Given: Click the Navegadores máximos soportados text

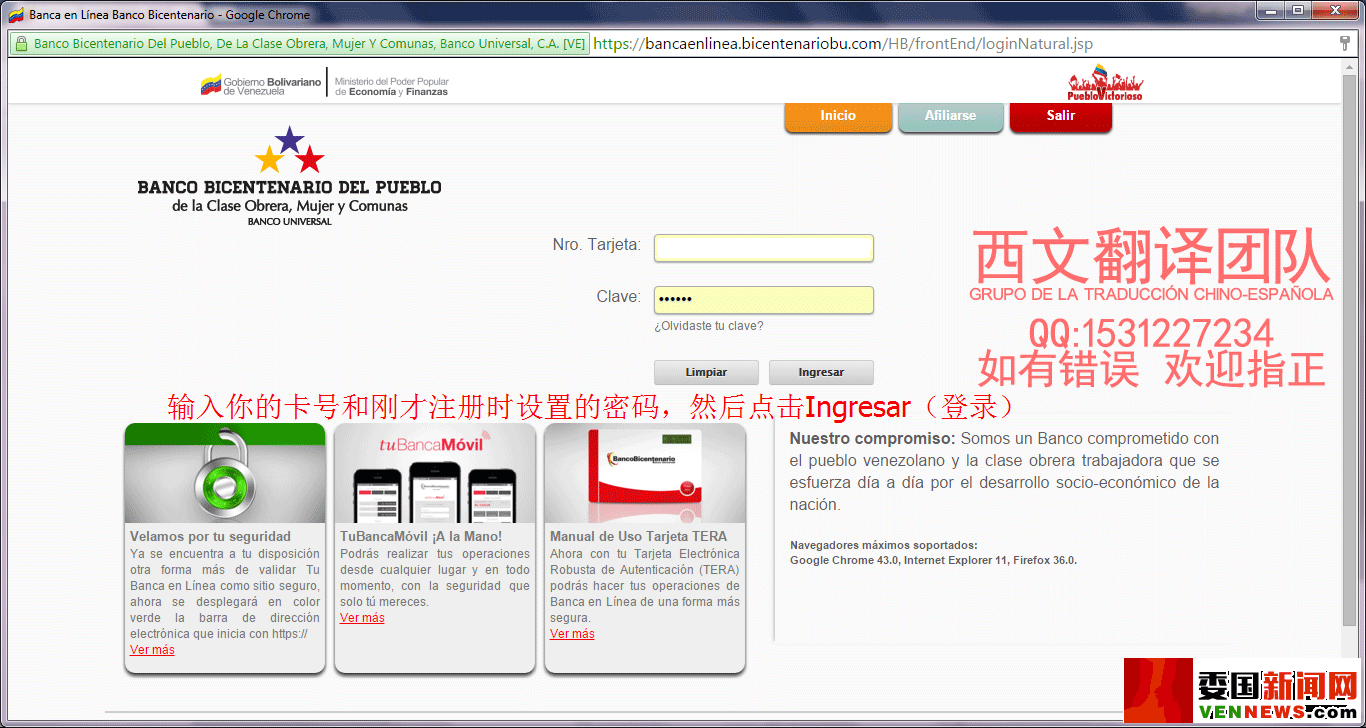Looking at the screenshot, I should click(883, 545).
